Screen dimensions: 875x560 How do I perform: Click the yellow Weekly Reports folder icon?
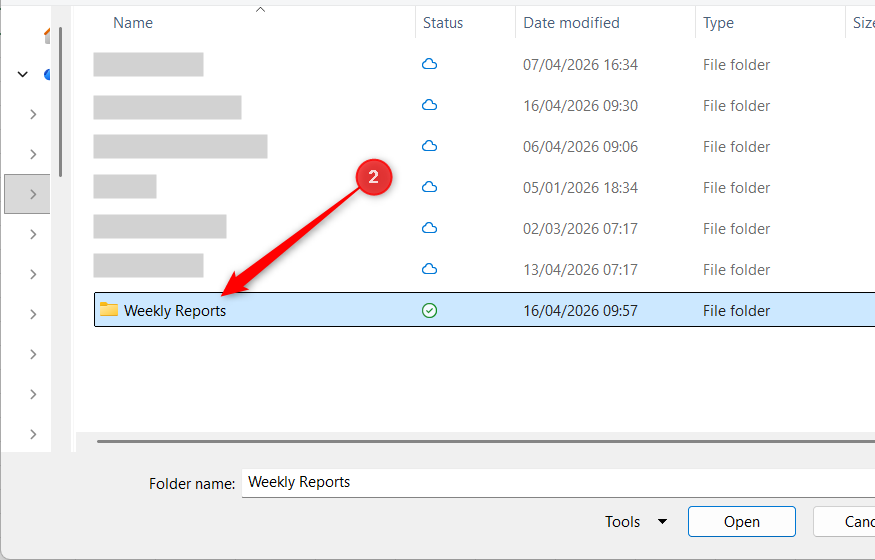click(109, 310)
